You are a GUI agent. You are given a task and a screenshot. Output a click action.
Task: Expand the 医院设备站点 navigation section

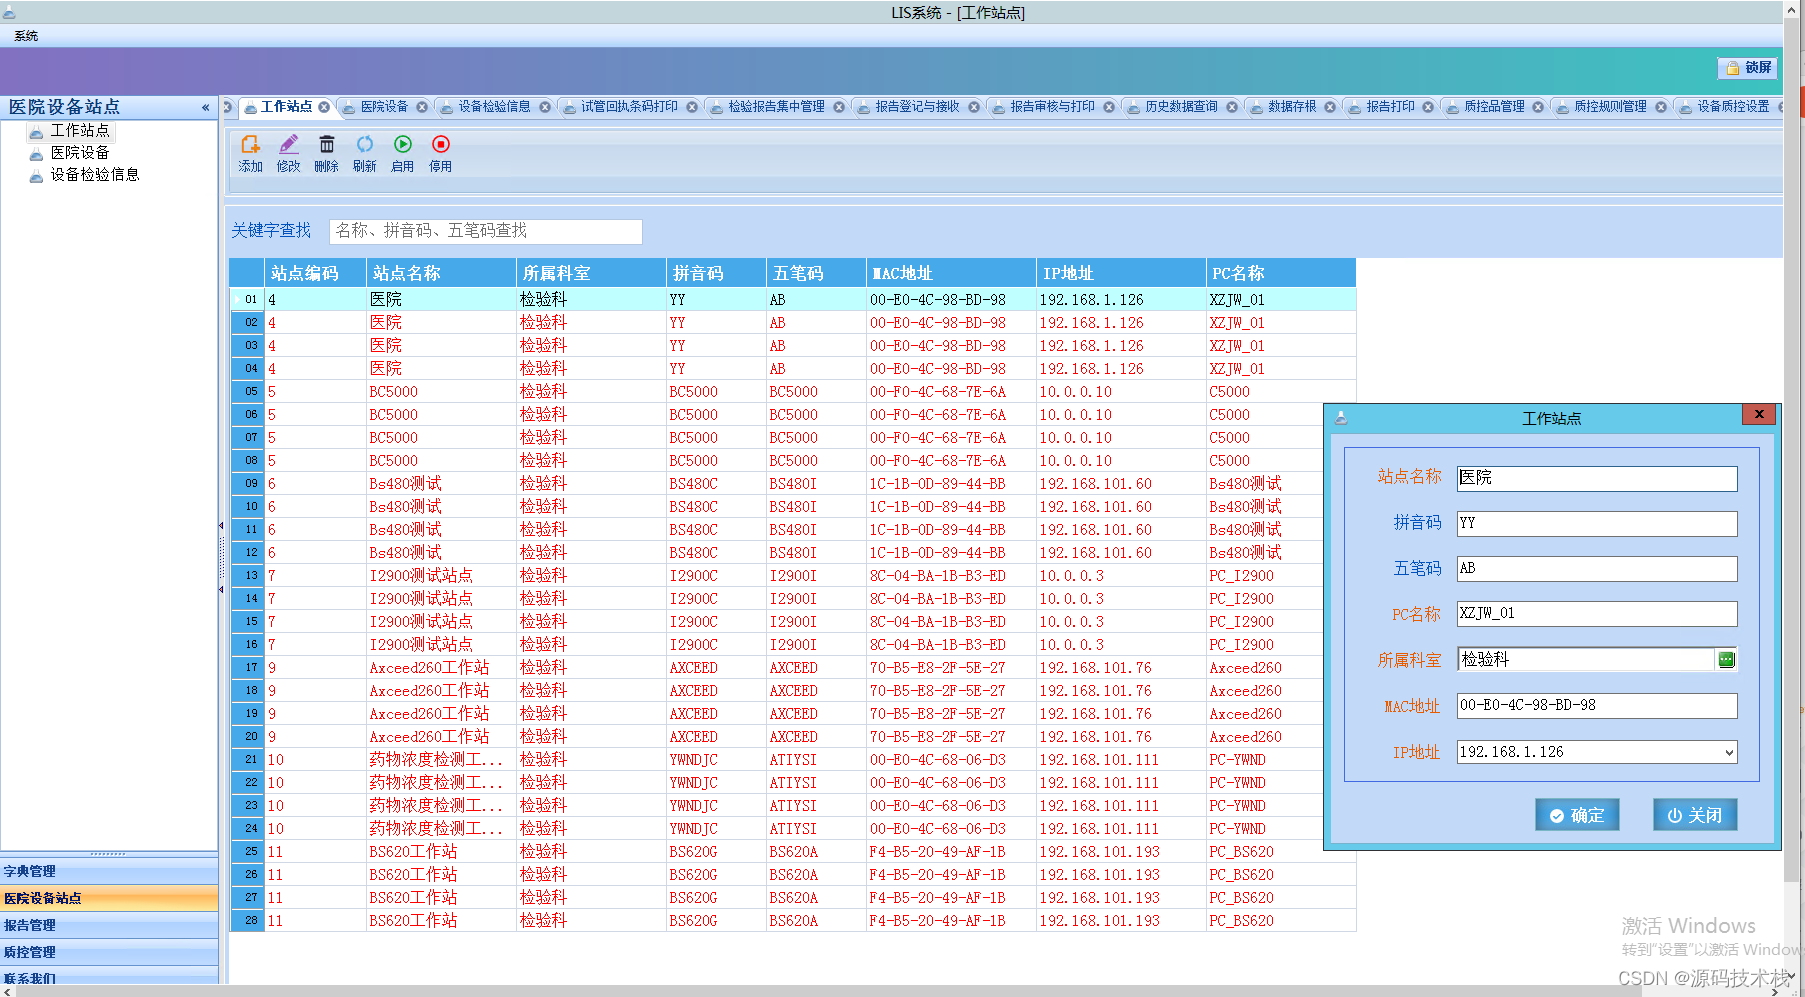(109, 898)
